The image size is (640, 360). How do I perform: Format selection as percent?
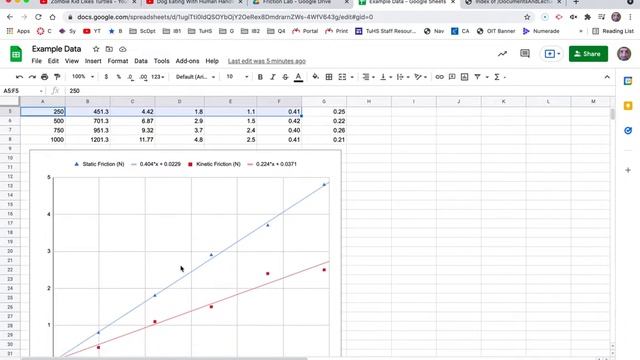point(119,77)
